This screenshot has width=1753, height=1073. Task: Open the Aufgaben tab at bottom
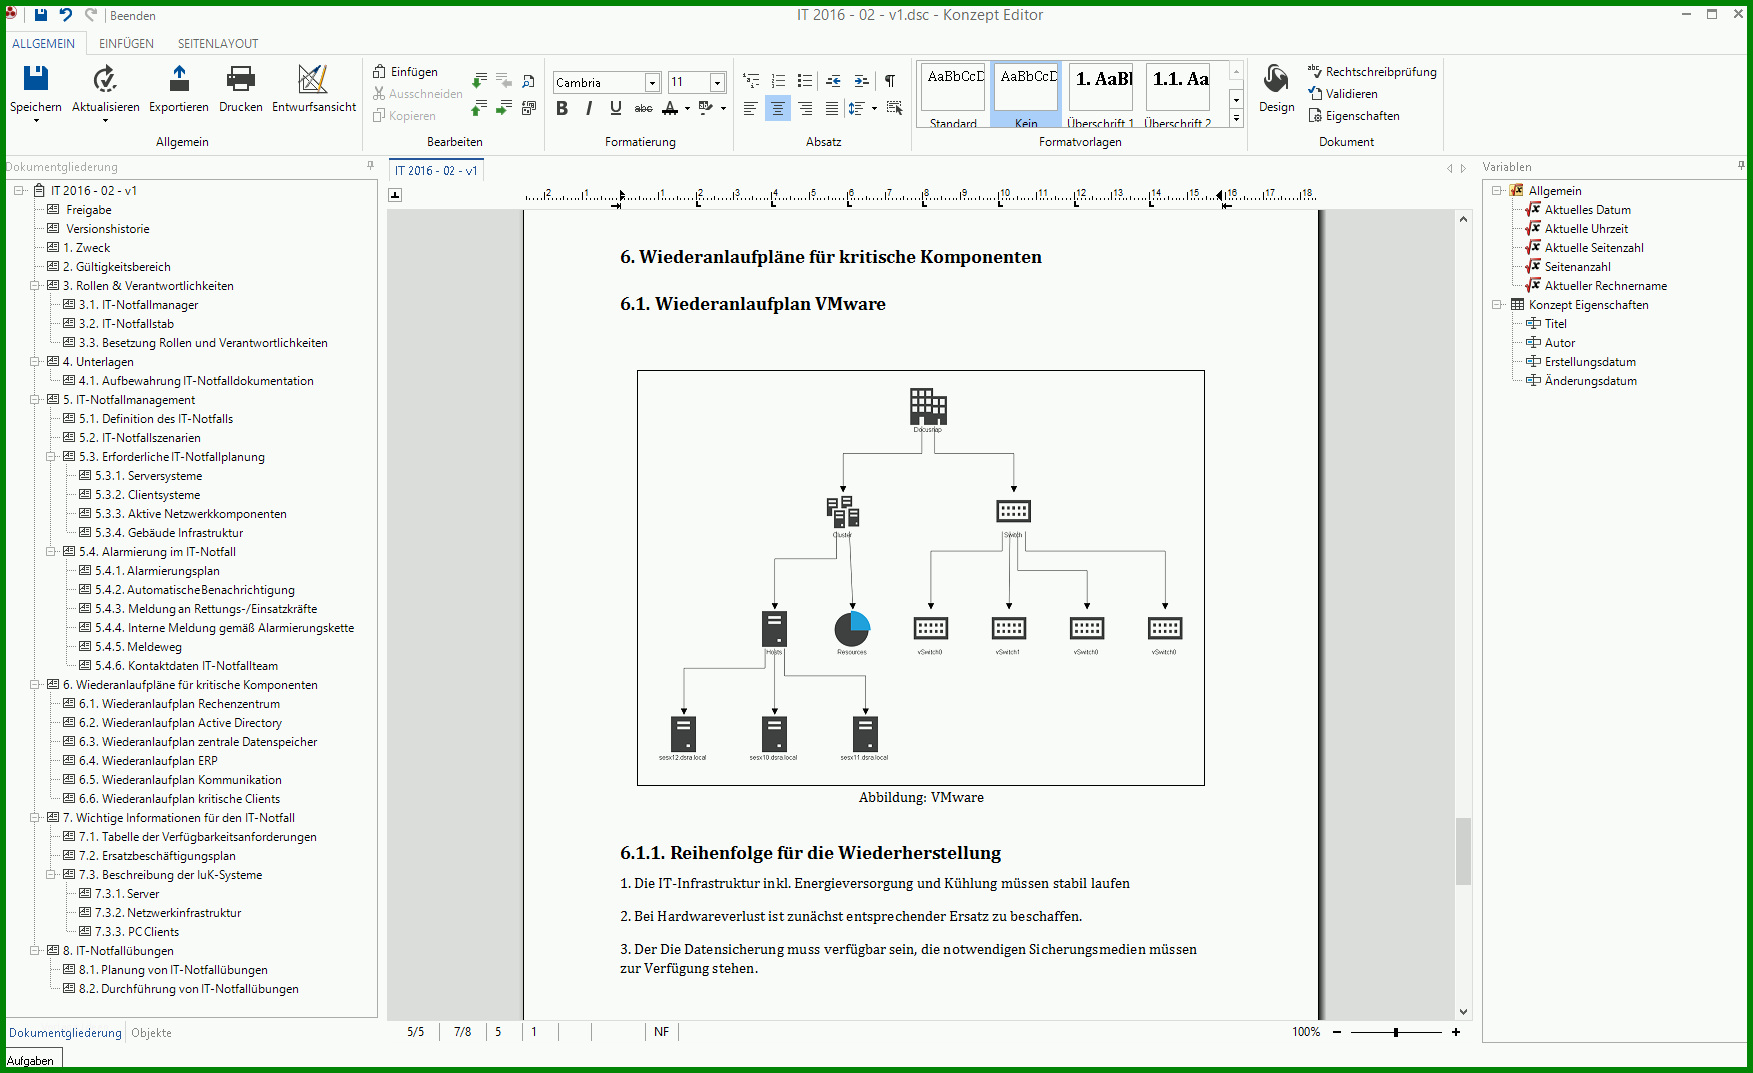31,1061
